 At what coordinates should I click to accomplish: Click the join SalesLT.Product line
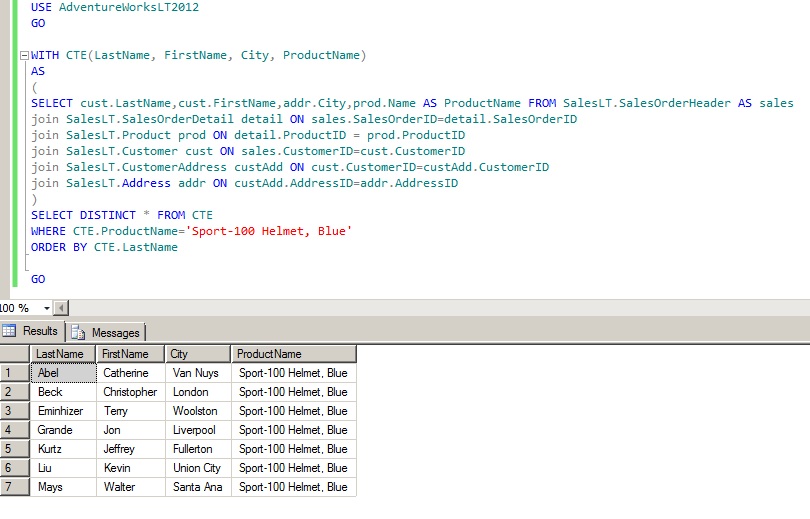248,135
